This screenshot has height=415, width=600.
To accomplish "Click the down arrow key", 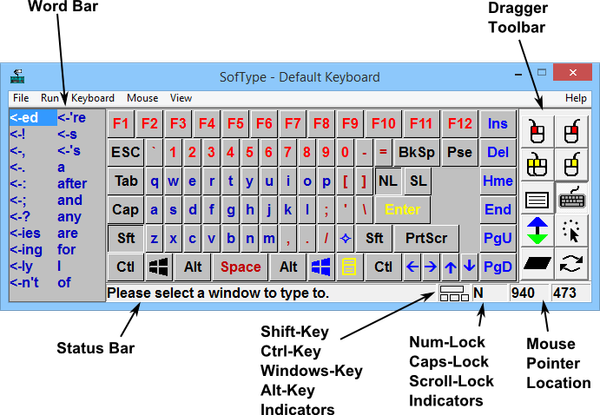I will coord(469,267).
